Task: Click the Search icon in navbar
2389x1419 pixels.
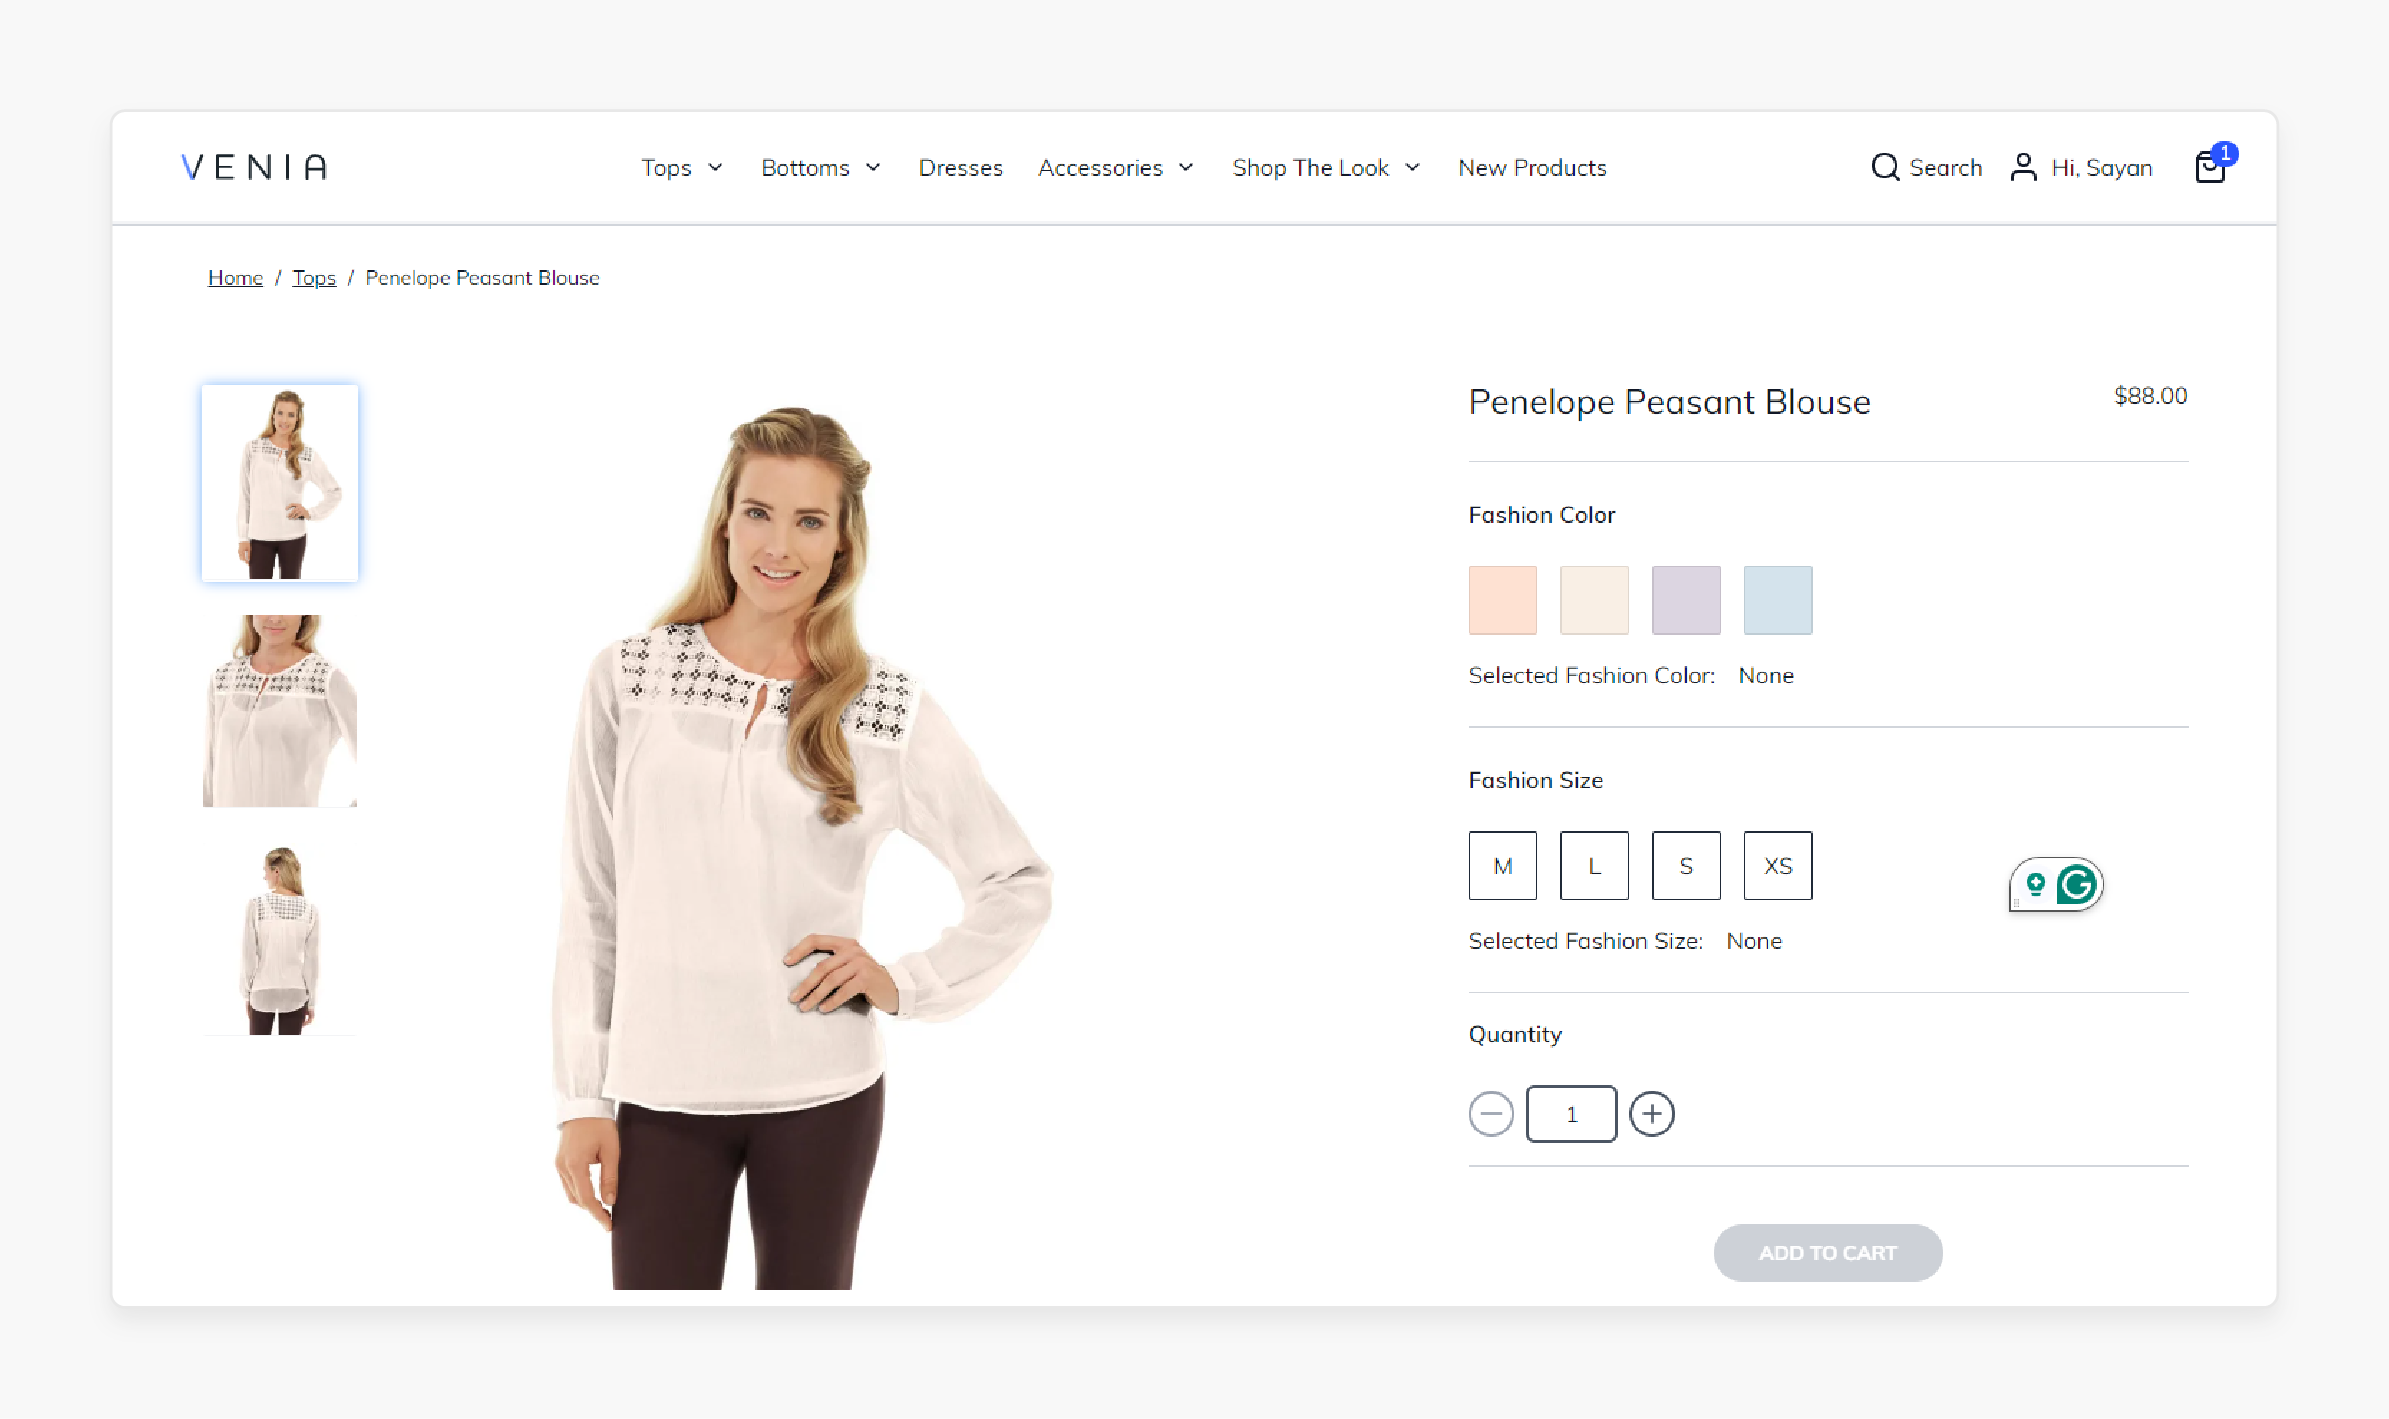Action: click(1884, 167)
